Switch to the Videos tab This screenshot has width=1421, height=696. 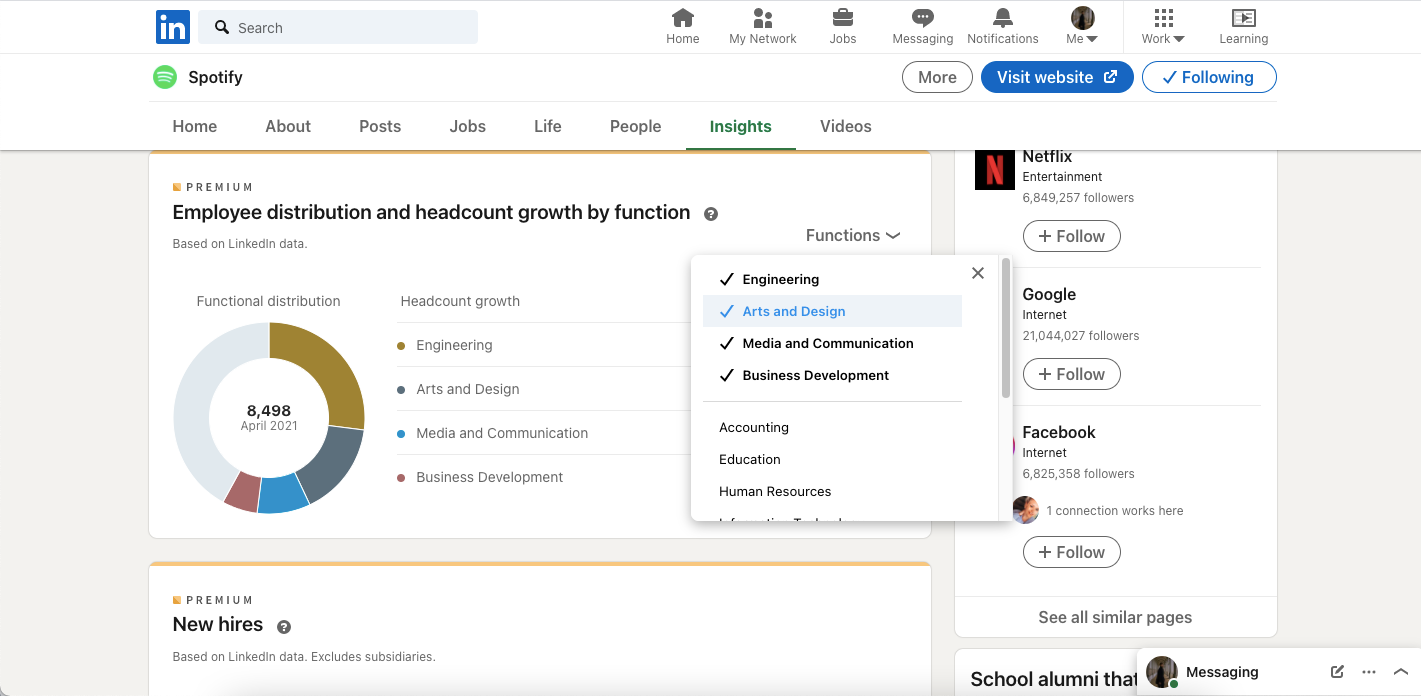(845, 126)
